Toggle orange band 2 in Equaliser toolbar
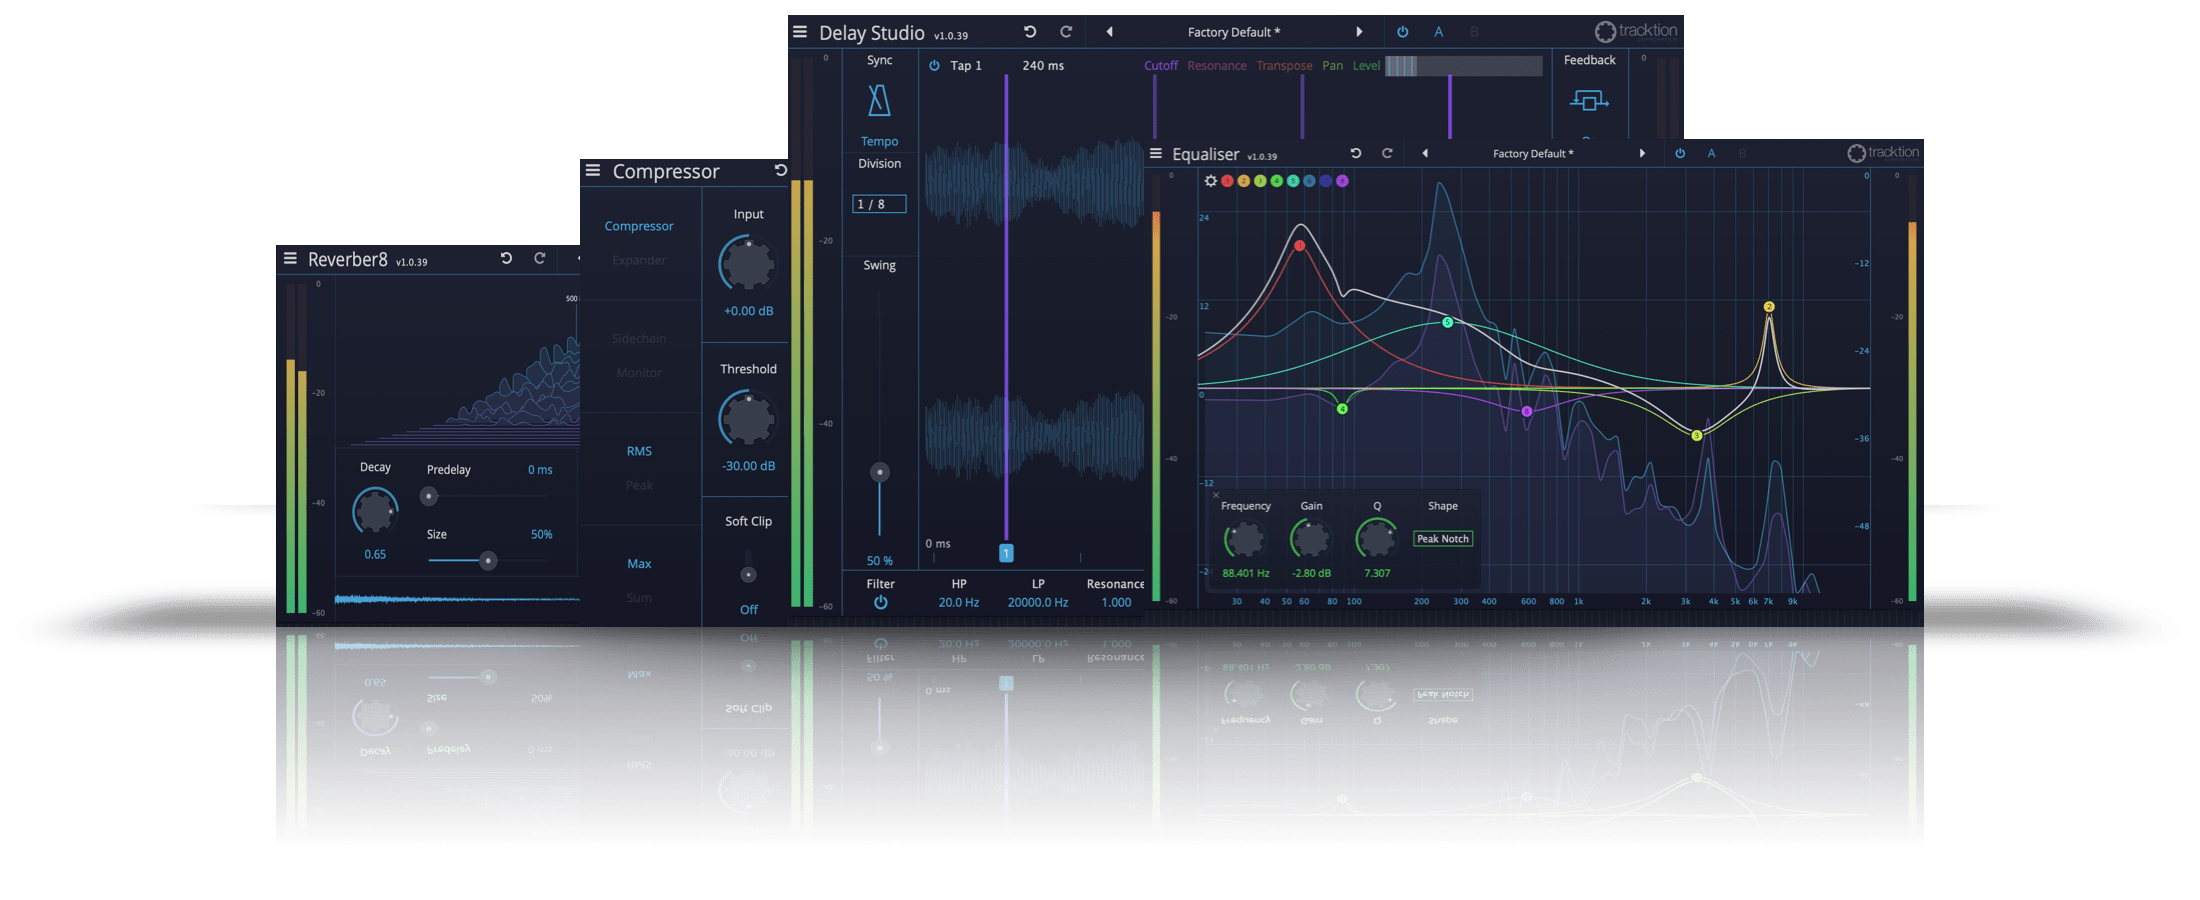Image resolution: width=2200 pixels, height=900 pixels. point(1244,181)
